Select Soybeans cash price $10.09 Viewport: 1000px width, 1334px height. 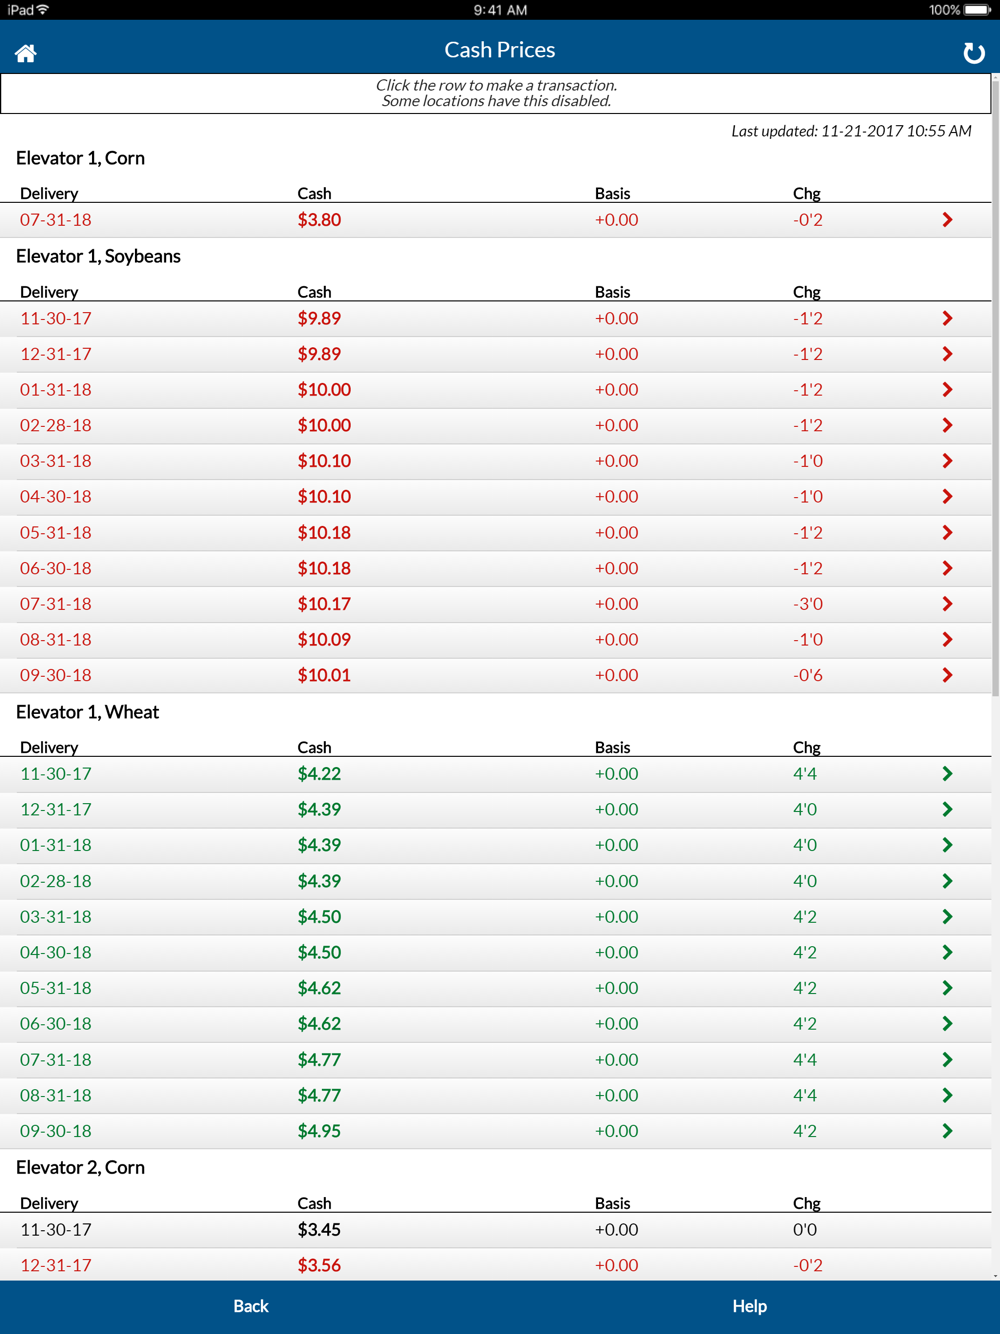[x=324, y=640]
